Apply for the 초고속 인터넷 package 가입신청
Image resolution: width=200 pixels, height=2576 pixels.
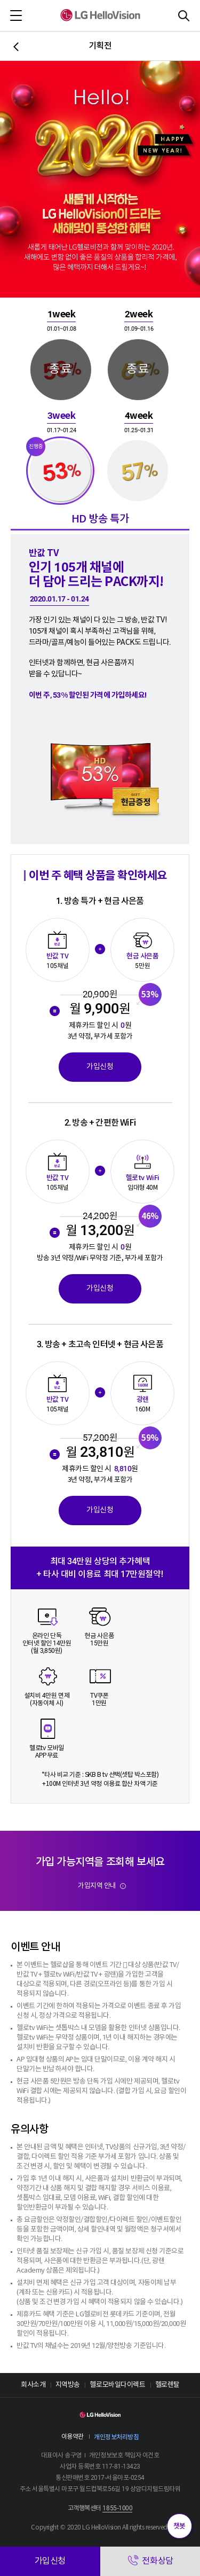tap(100, 1509)
